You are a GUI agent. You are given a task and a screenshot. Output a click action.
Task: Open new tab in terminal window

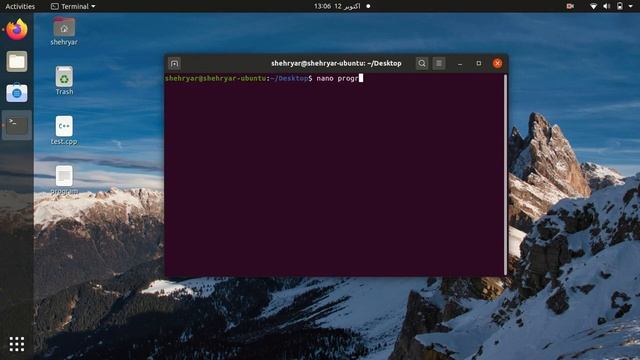(x=174, y=64)
